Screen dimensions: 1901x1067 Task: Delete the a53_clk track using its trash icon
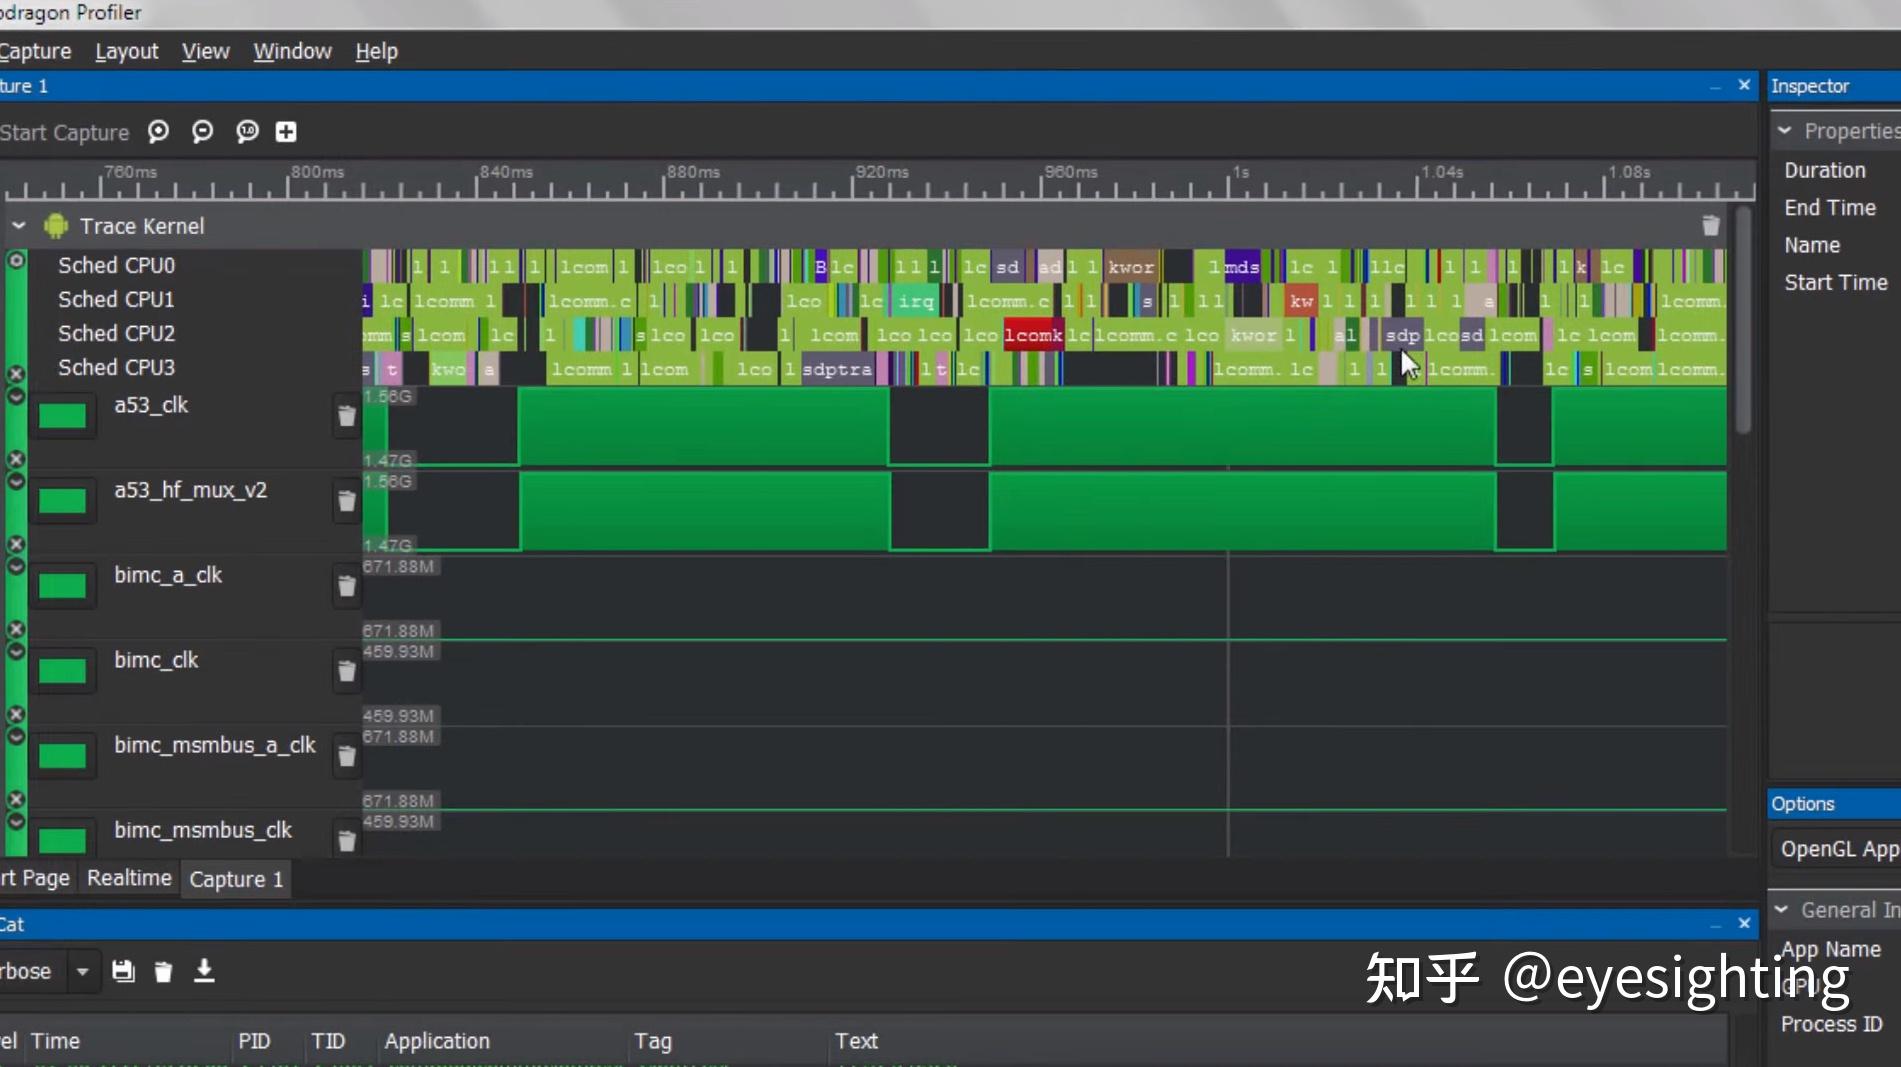pyautogui.click(x=346, y=414)
